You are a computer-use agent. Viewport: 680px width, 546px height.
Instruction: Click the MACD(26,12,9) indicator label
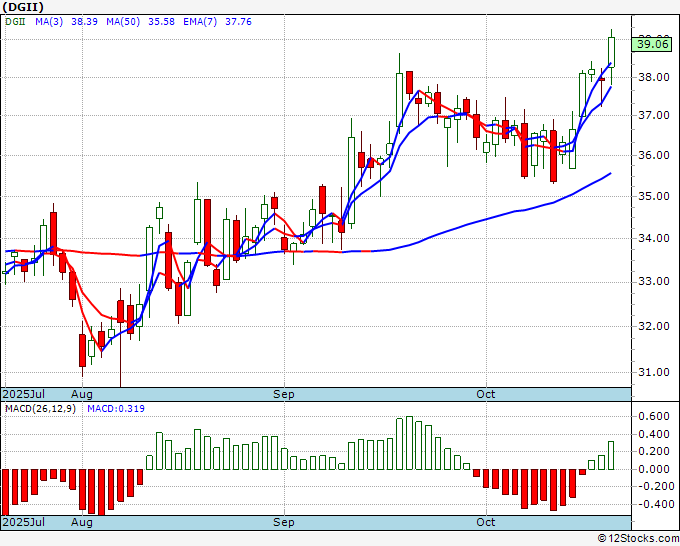coord(40,409)
